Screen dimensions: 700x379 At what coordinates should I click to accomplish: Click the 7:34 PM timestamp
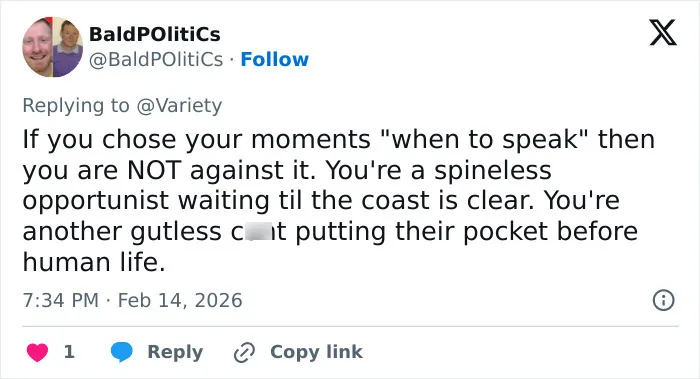point(61,300)
